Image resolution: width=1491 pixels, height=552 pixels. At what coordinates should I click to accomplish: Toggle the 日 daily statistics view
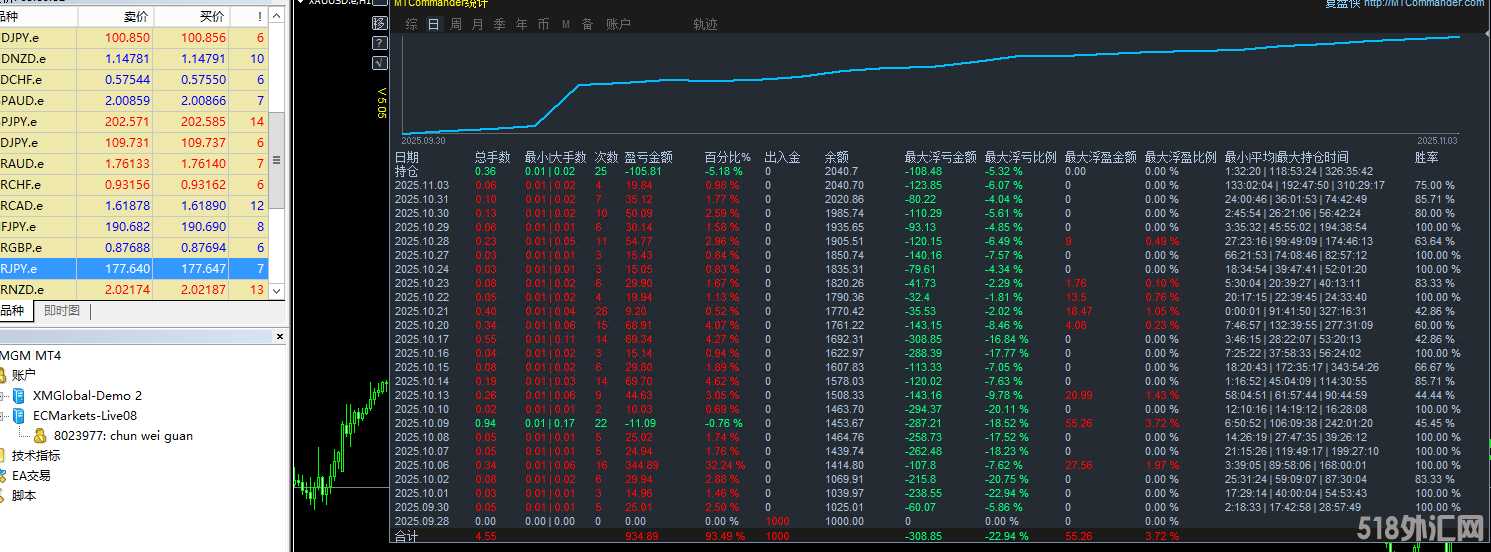click(x=434, y=24)
